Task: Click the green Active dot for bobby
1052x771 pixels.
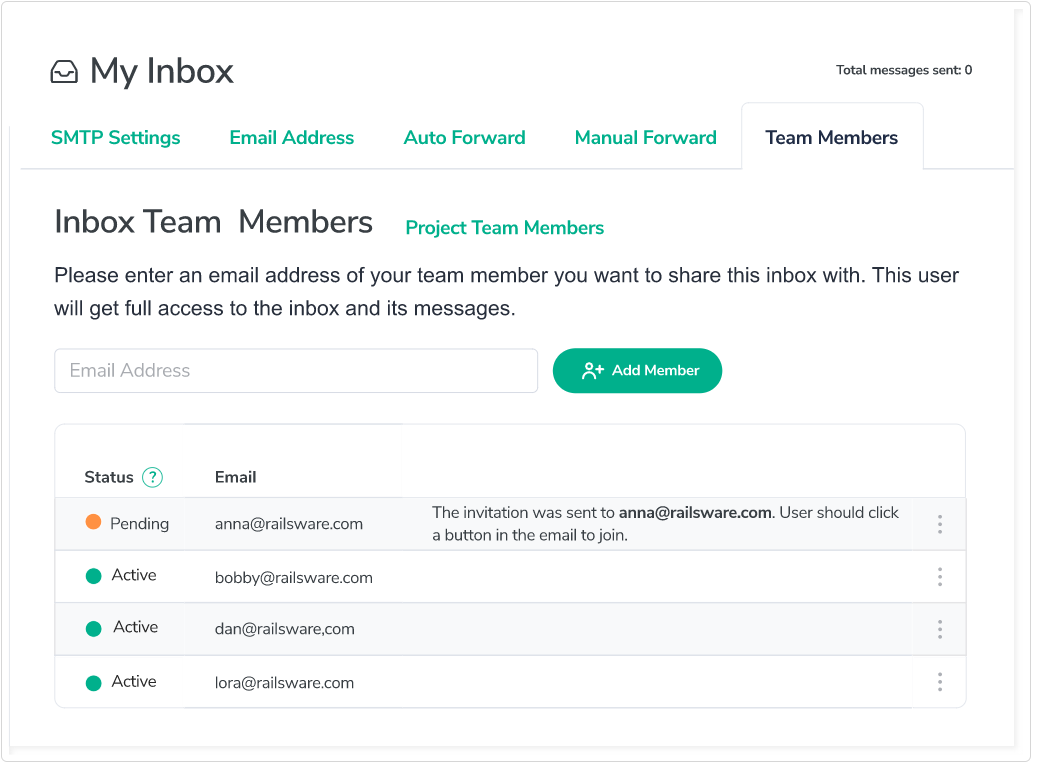Action: 93,576
